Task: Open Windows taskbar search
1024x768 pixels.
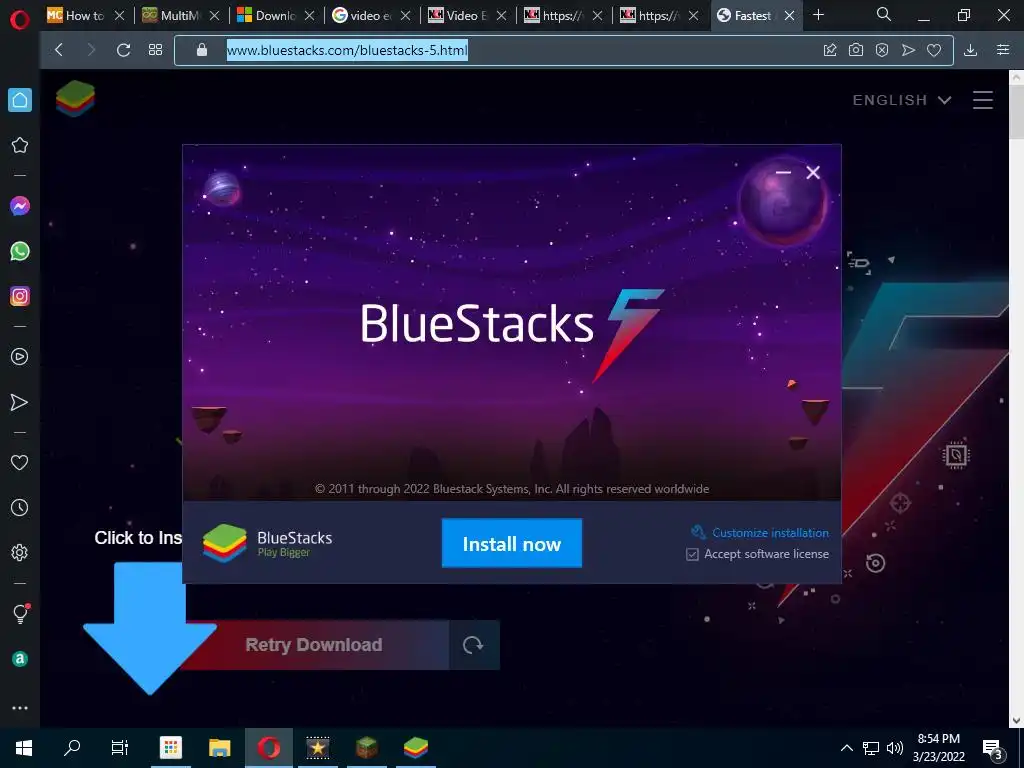Action: tap(72, 748)
